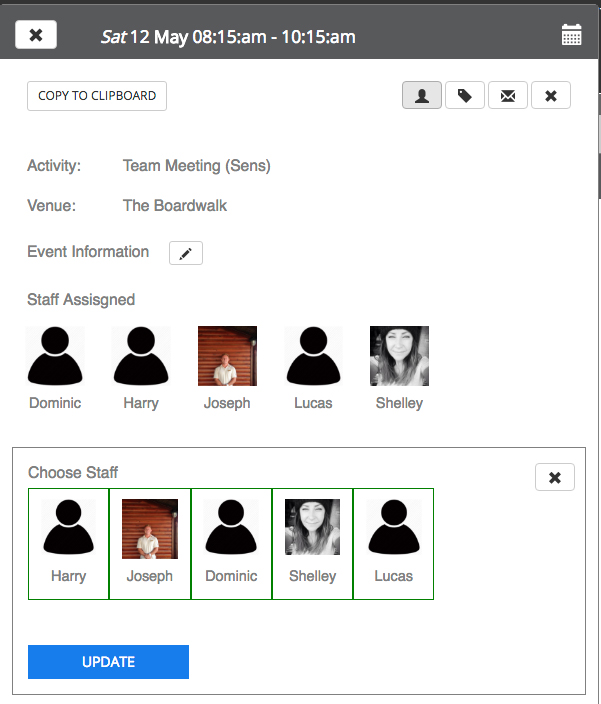
Task: Click the X button beside envelope icon
Action: click(551, 96)
